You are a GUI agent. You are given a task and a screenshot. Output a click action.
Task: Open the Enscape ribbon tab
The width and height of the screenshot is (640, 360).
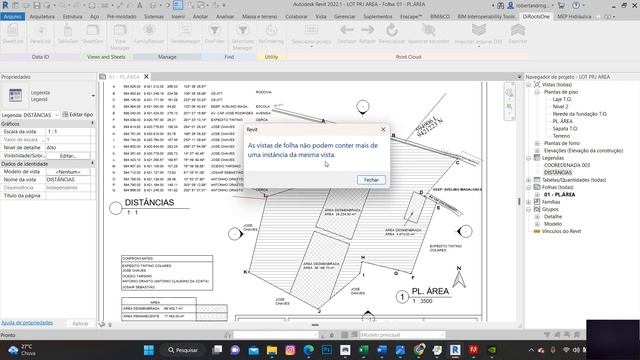(411, 16)
